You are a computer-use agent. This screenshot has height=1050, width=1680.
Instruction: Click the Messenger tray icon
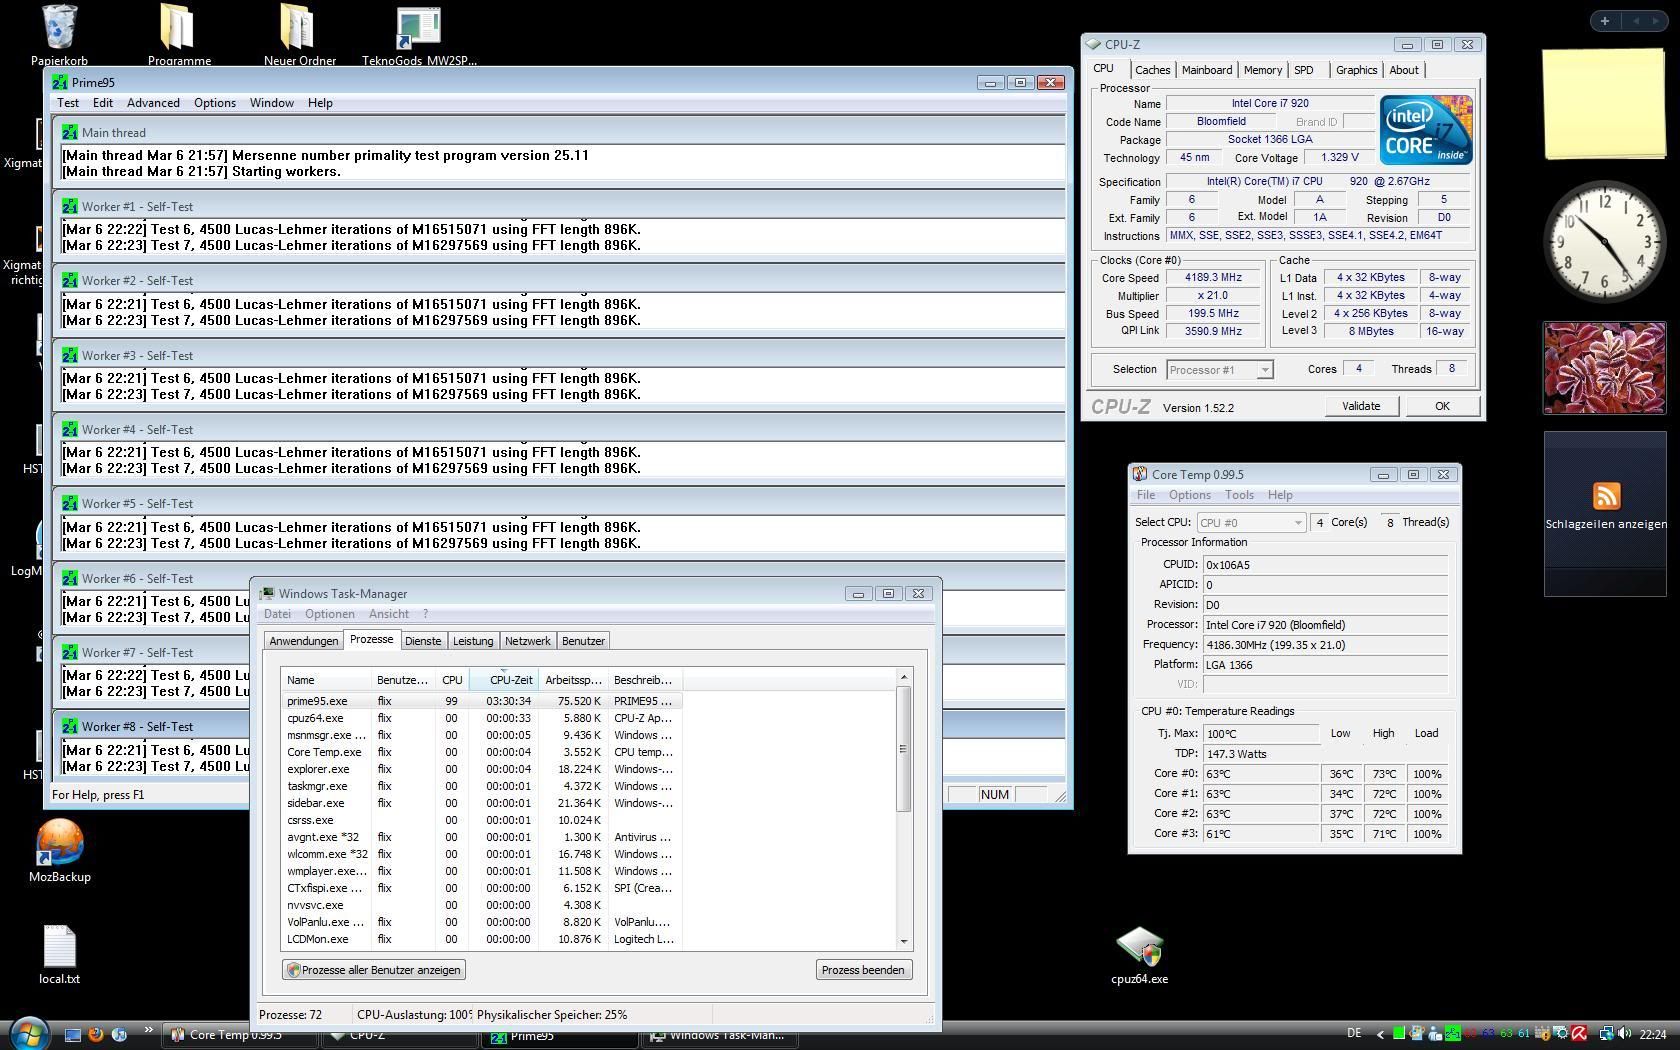(1434, 1034)
